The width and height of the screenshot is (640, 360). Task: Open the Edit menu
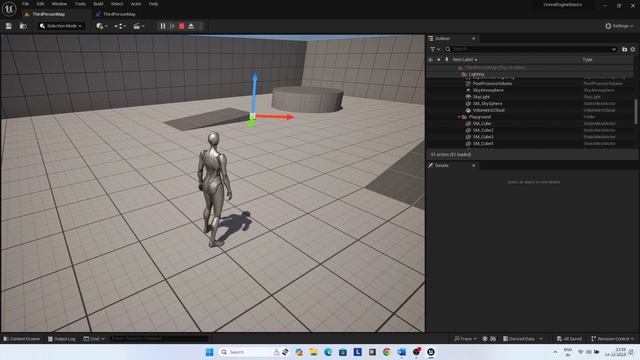click(40, 4)
